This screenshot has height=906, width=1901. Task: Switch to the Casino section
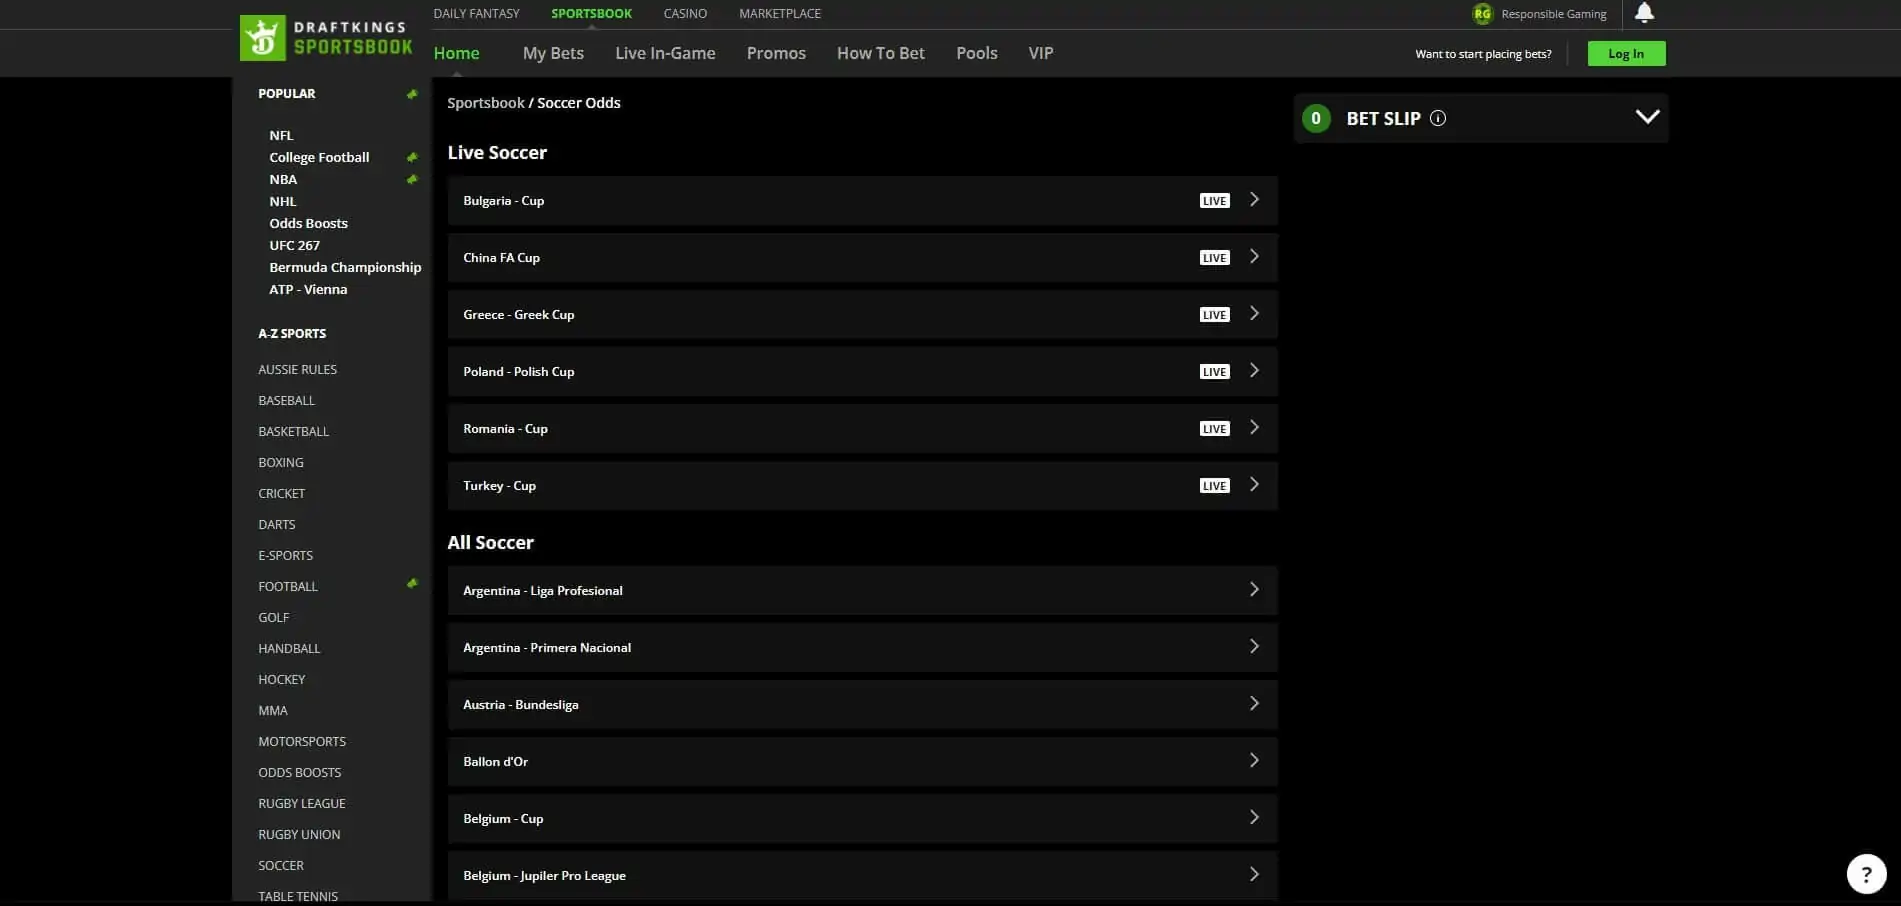(x=684, y=13)
